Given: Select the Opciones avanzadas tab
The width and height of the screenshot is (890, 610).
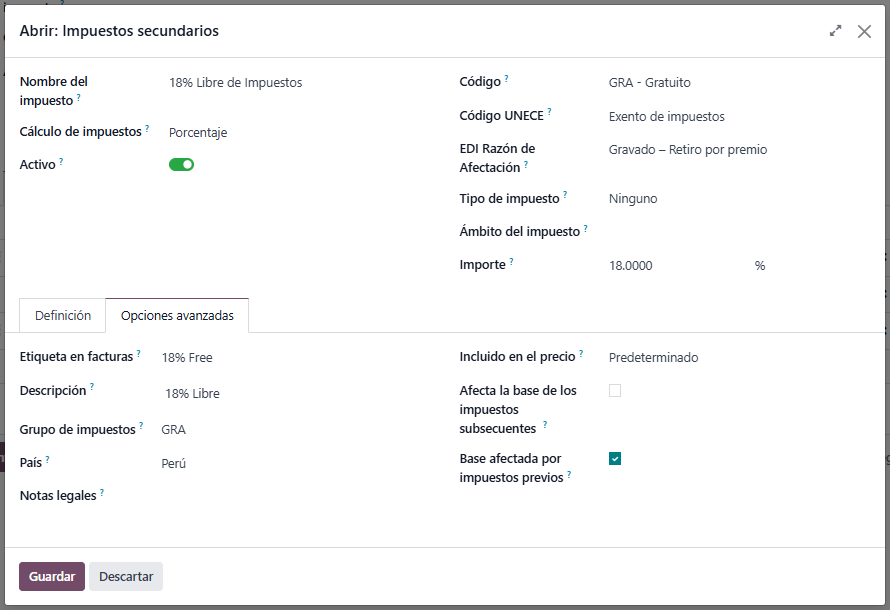Looking at the screenshot, I should point(177,316).
